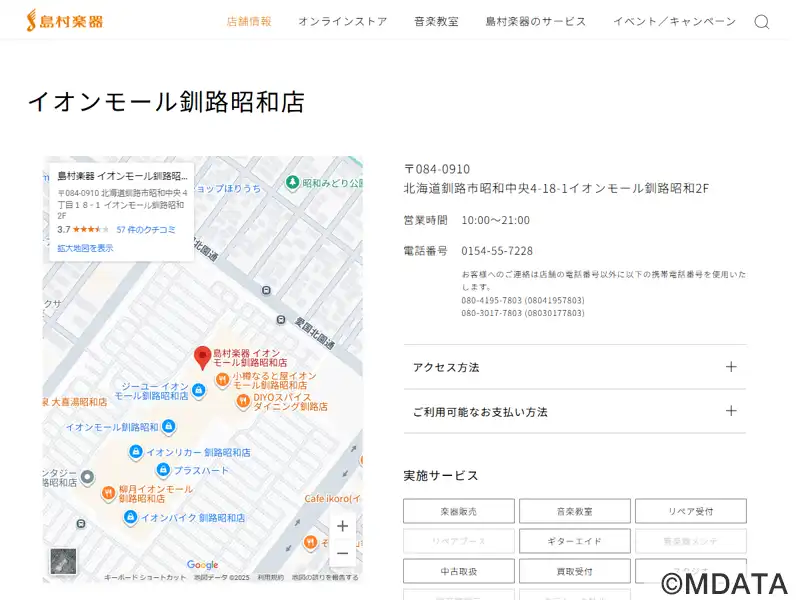Go to 音楽教室 in navigation
This screenshot has height=600, width=800.
[x=436, y=21]
